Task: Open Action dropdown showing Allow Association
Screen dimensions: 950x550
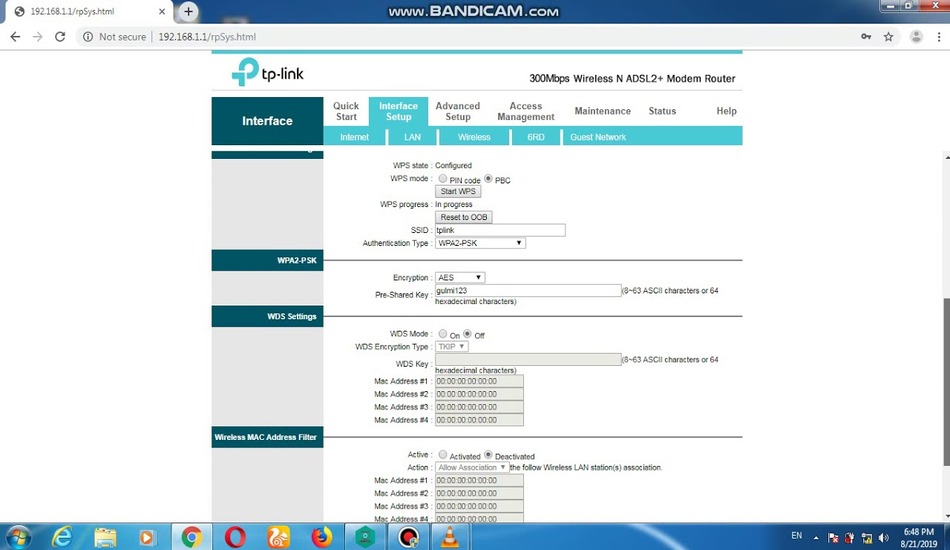Action: pyautogui.click(x=471, y=468)
